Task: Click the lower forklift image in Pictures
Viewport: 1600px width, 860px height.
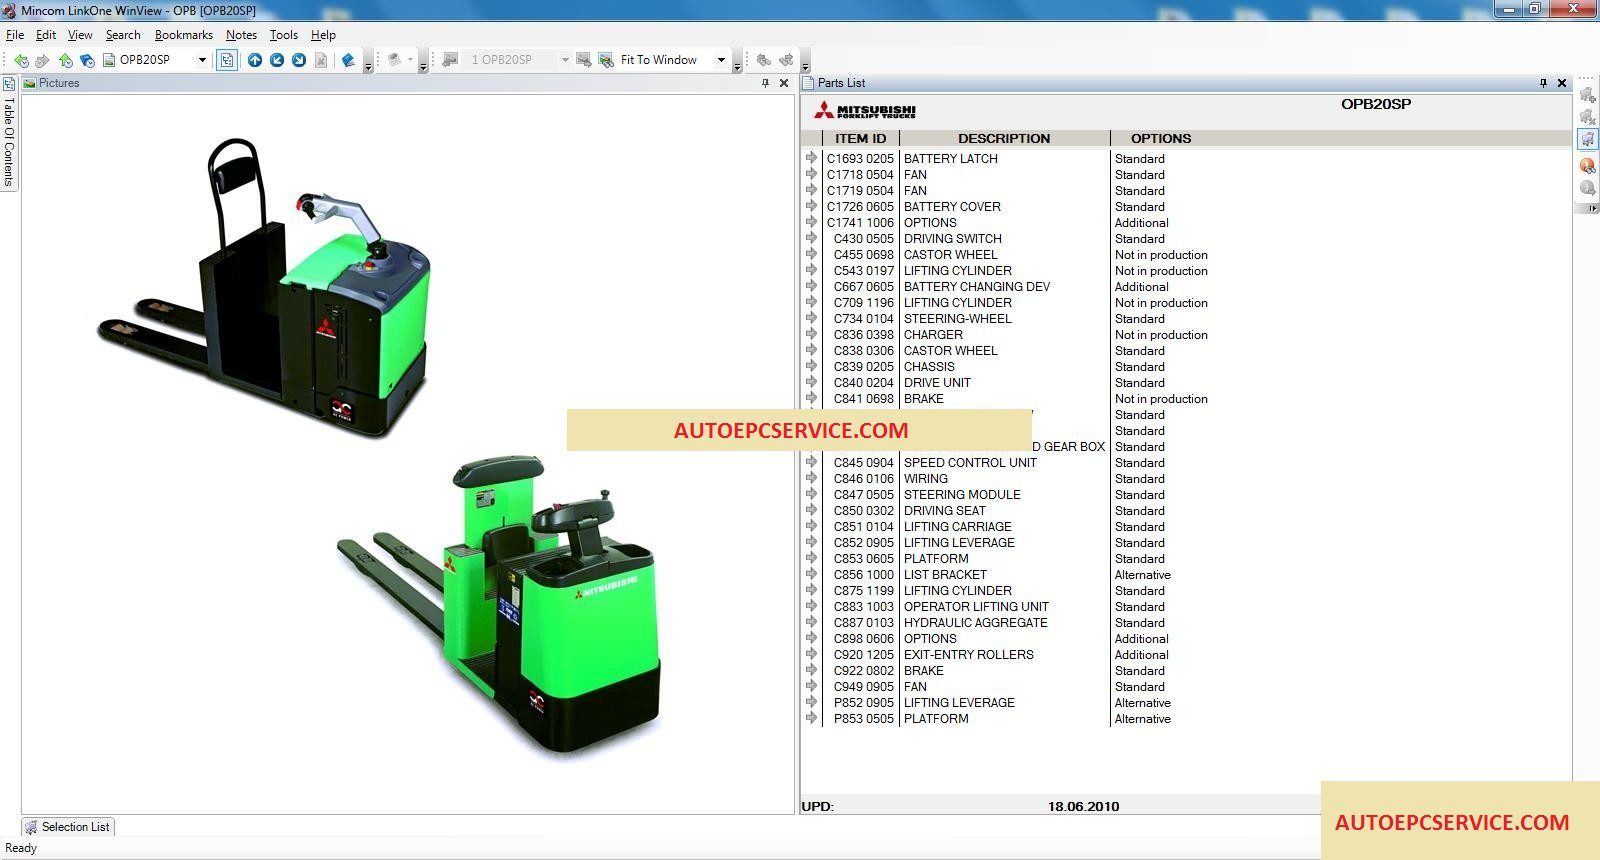Action: (x=498, y=603)
